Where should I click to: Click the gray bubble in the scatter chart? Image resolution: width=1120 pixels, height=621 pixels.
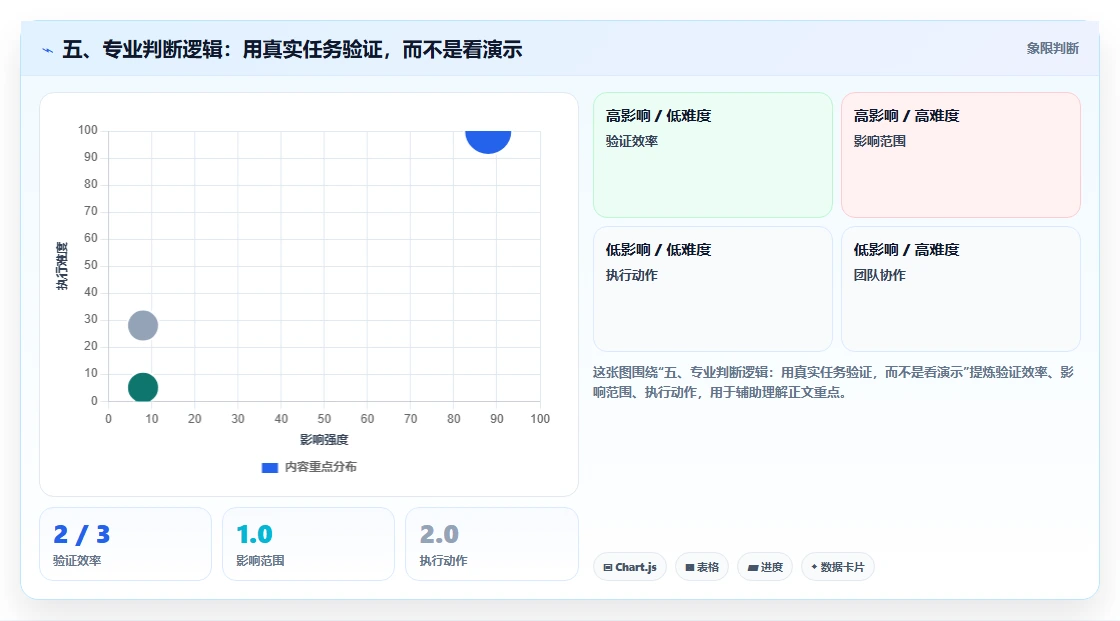pyautogui.click(x=143, y=325)
